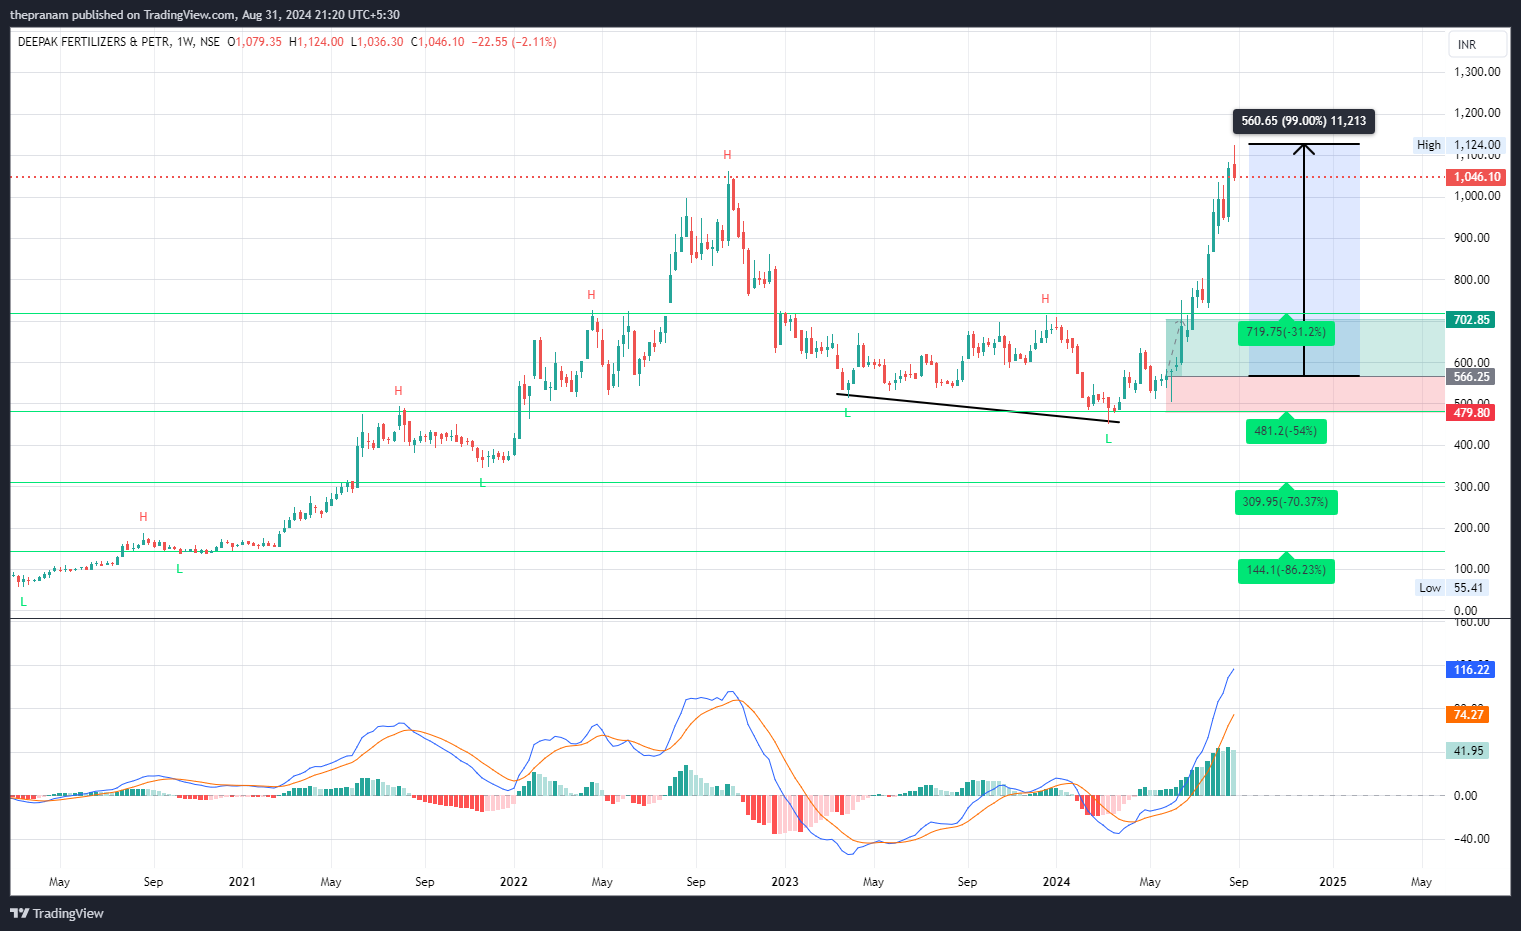The height and width of the screenshot is (931, 1521).
Task: Click the 1,200.00 price axis label
Action: (1477, 113)
